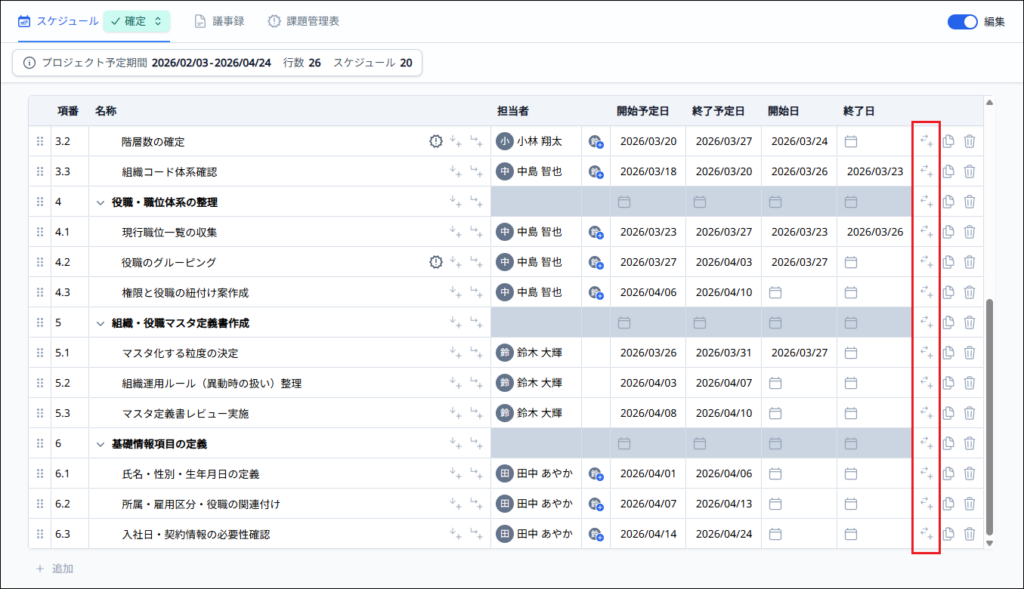Add a row below 3.3 組織コード体系確認
This screenshot has width=1024, height=589.
[454, 172]
